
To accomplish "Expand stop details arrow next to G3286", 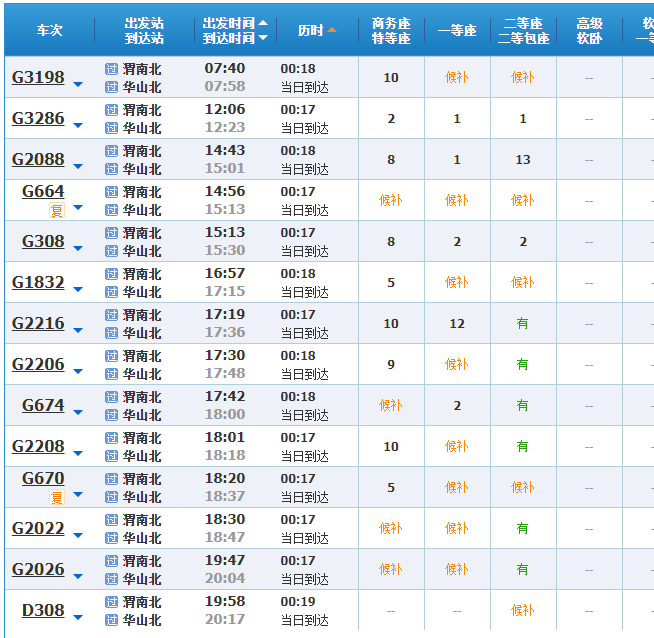I will (78, 125).
